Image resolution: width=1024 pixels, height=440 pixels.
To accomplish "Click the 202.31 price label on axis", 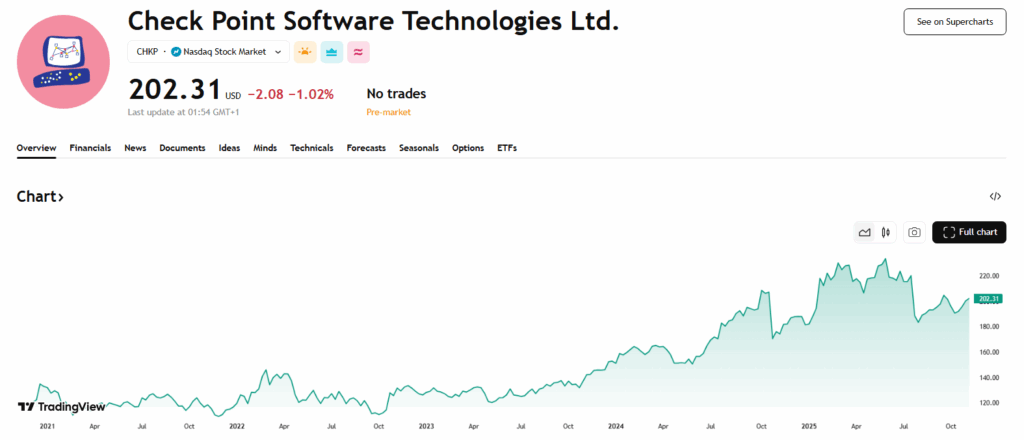I will point(988,299).
